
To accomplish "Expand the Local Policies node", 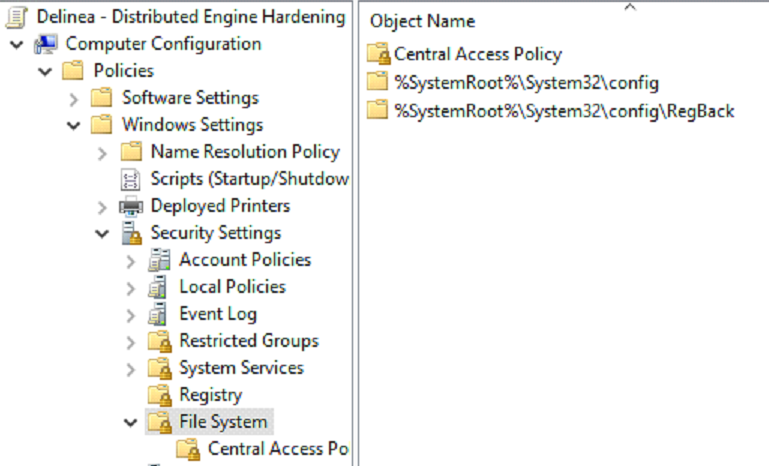I will coord(130,287).
